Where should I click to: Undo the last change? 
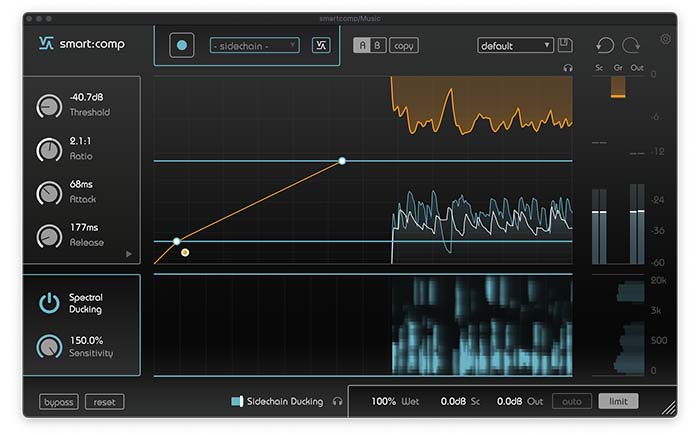coord(605,45)
